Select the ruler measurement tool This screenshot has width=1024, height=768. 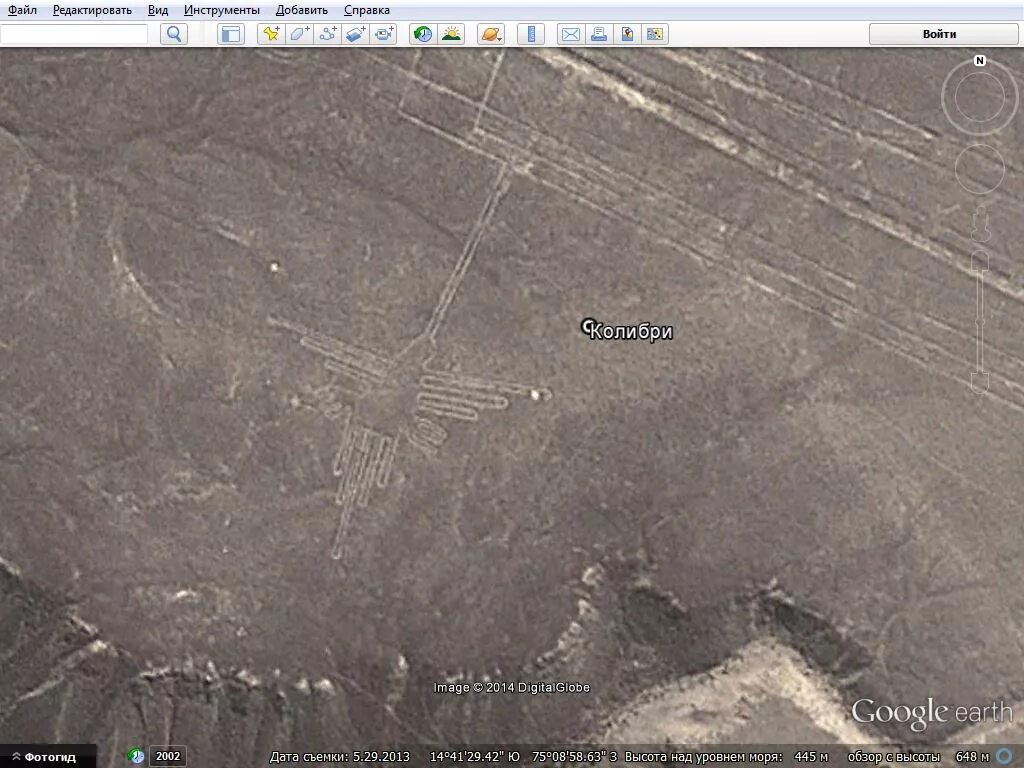tap(531, 34)
